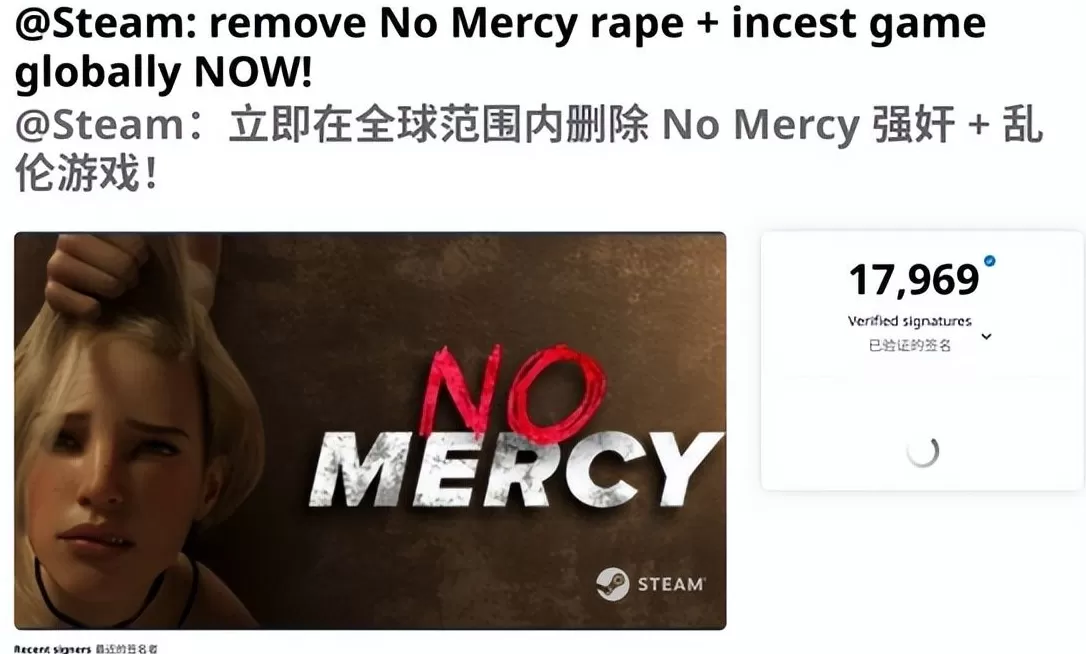Click the grey "@Steam" in Chinese title
Screen dimensions: 1086x654
pyautogui.click(x=100, y=125)
